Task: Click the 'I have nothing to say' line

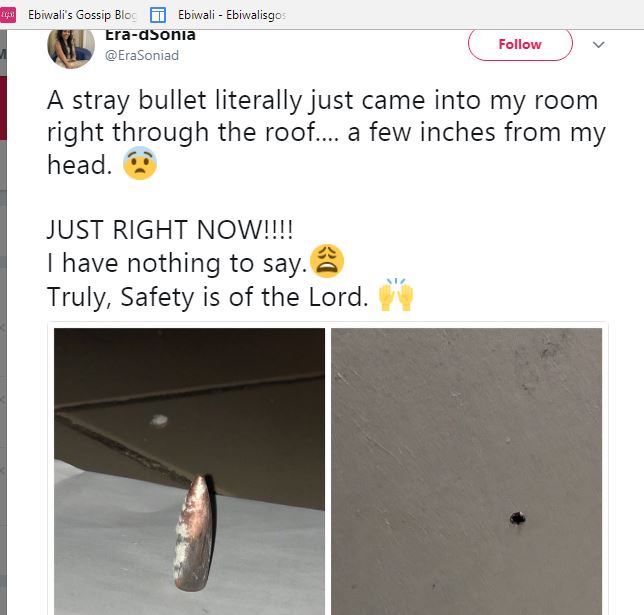Action: point(177,263)
